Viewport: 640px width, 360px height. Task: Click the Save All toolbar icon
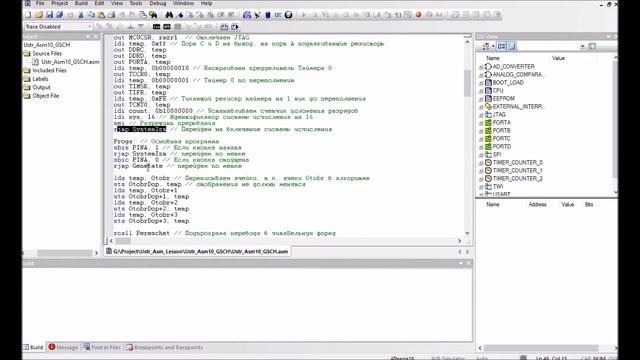click(60, 15)
